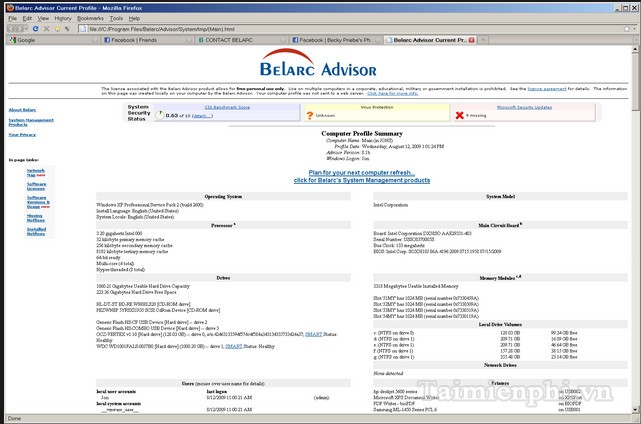Switch to the Facebook | Friends tab
This screenshot has height=424, width=641.
[x=147, y=40]
